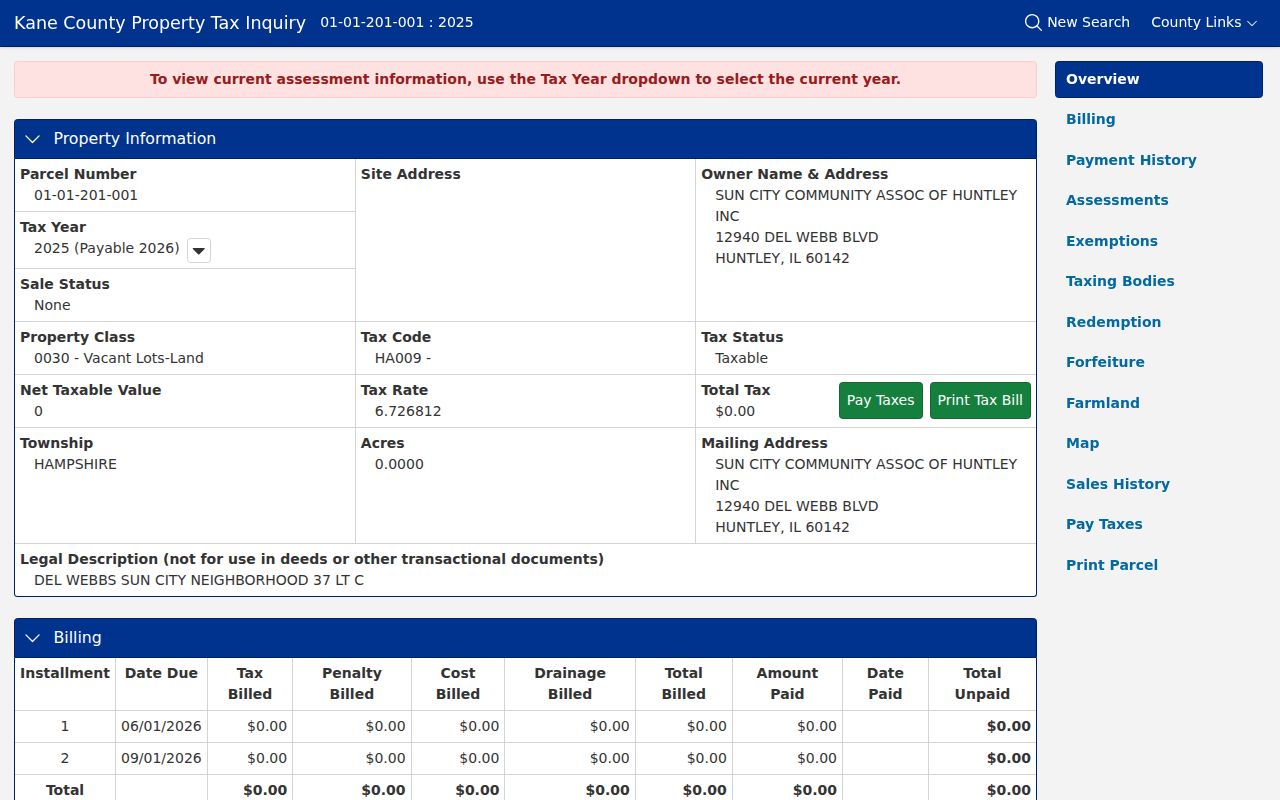
Task: Click the Total Tax value $0.00
Action: [x=735, y=411]
